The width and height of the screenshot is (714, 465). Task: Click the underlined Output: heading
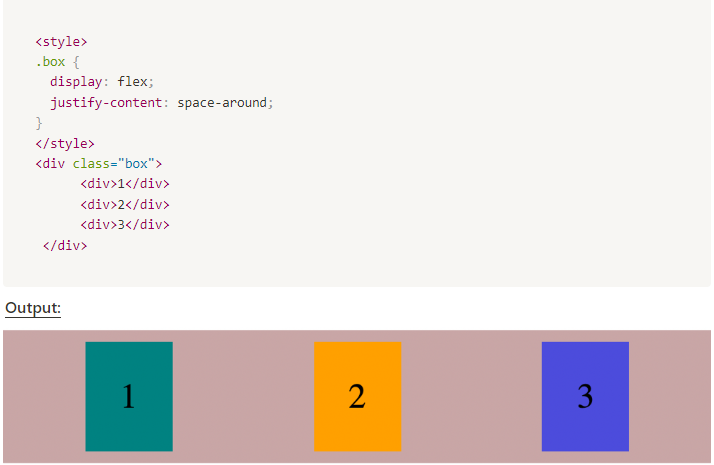33,308
